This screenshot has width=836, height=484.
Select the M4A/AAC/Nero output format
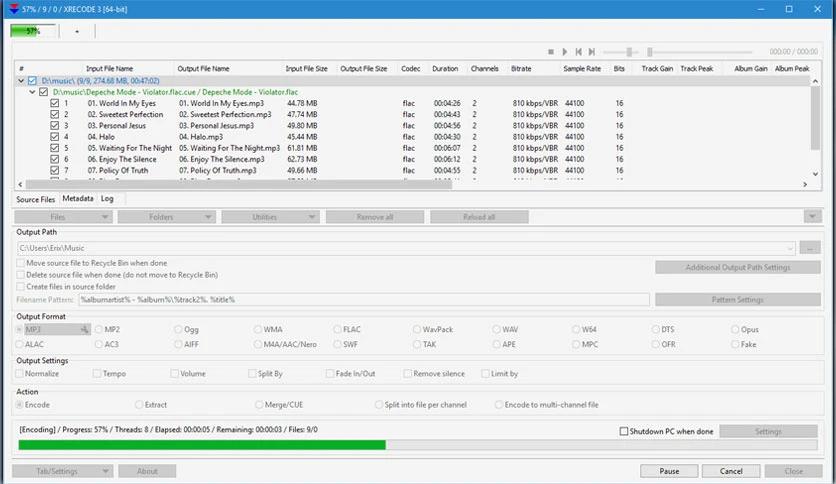point(258,344)
